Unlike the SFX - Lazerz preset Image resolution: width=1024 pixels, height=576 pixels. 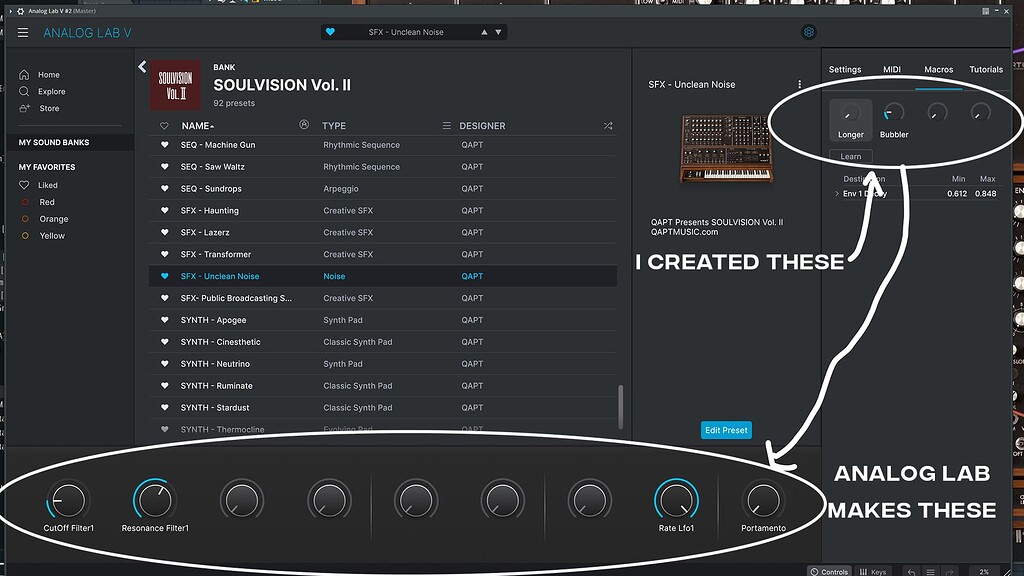point(165,232)
